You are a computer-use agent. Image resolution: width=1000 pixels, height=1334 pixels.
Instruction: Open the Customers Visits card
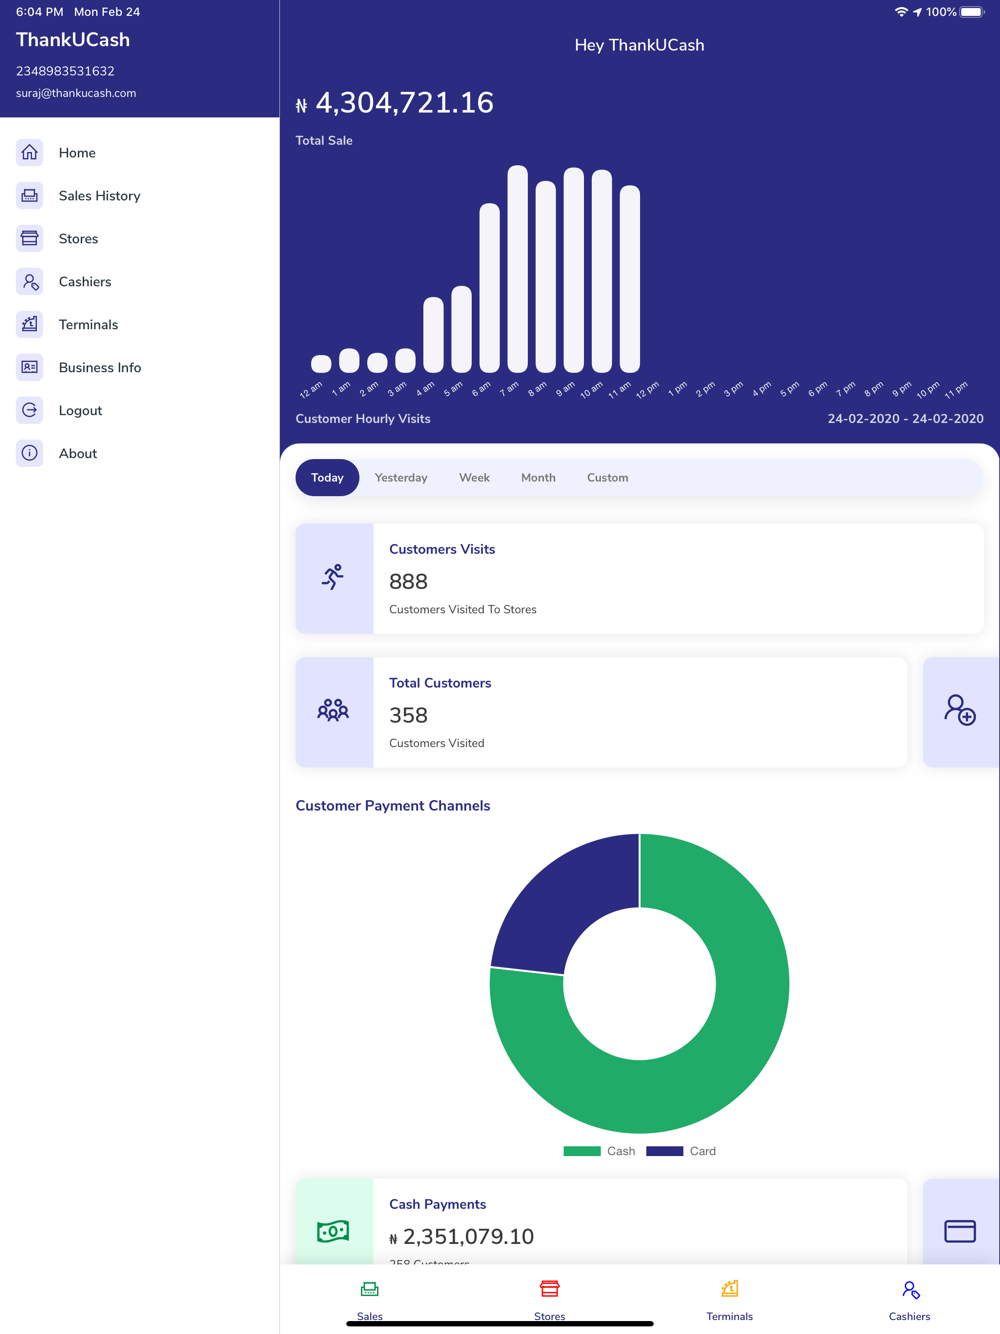[x=640, y=578]
